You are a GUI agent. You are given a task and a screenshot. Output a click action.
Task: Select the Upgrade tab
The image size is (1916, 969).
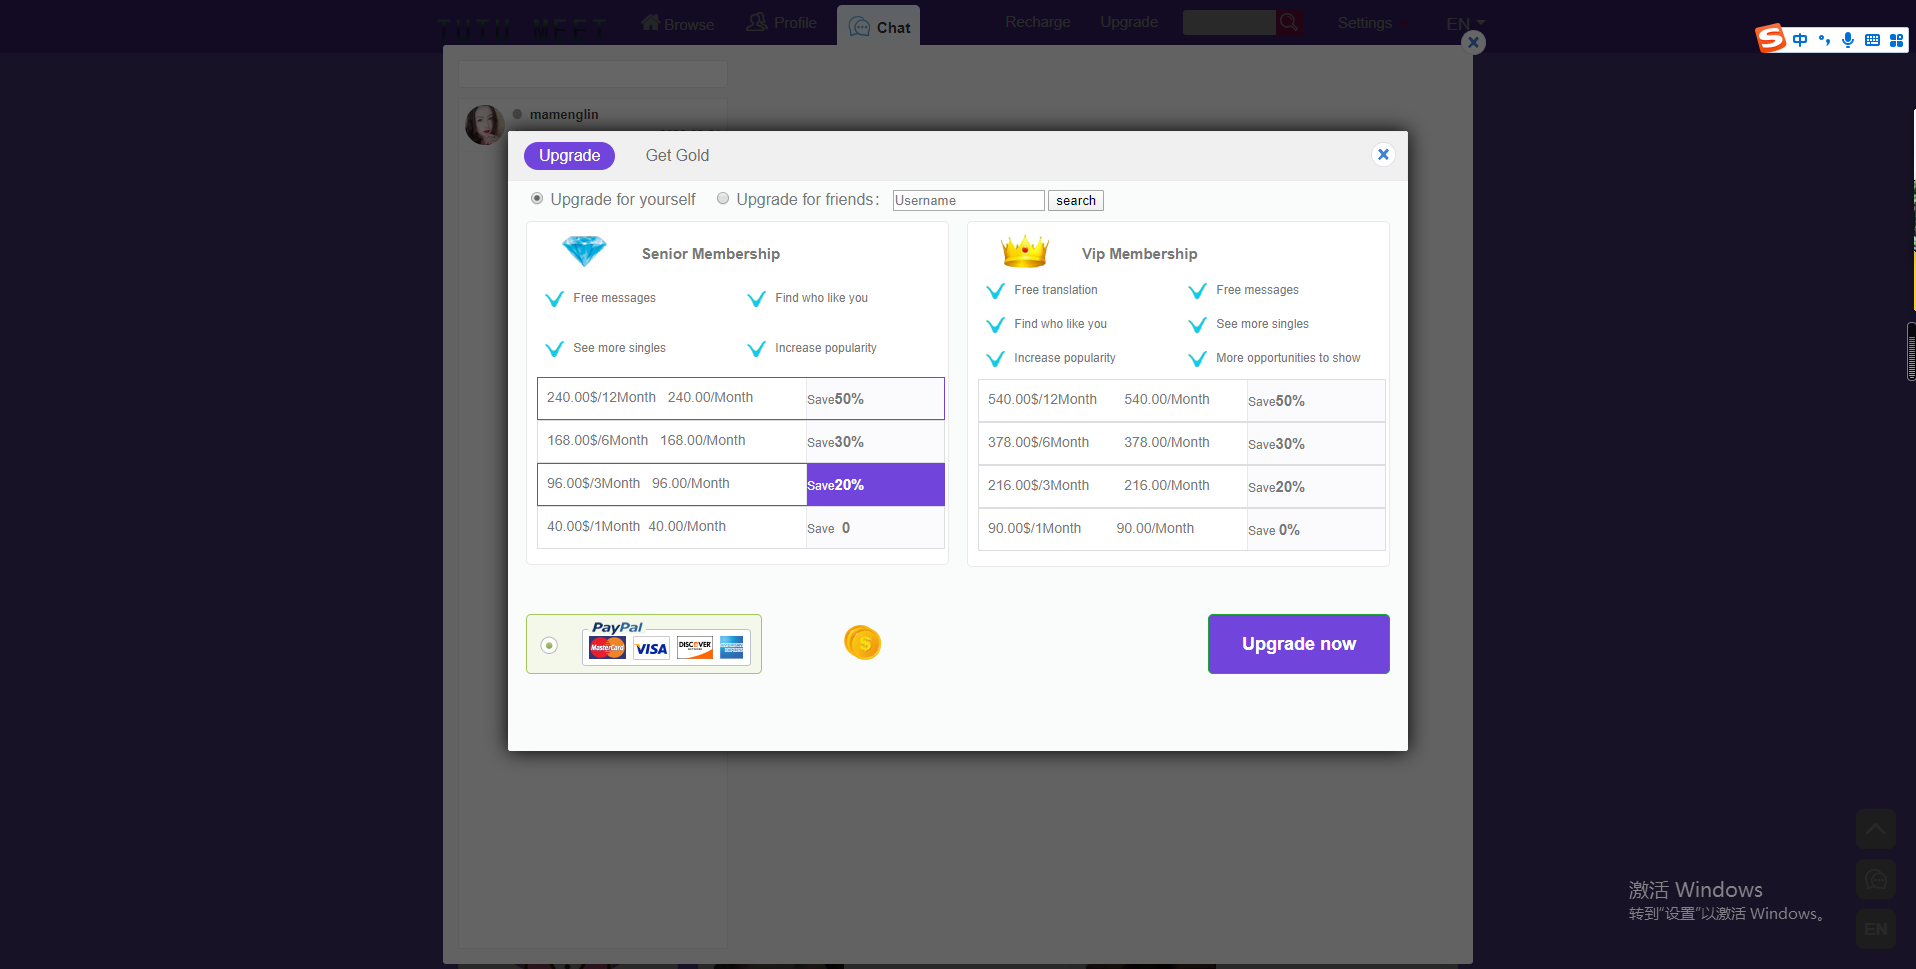click(x=569, y=156)
